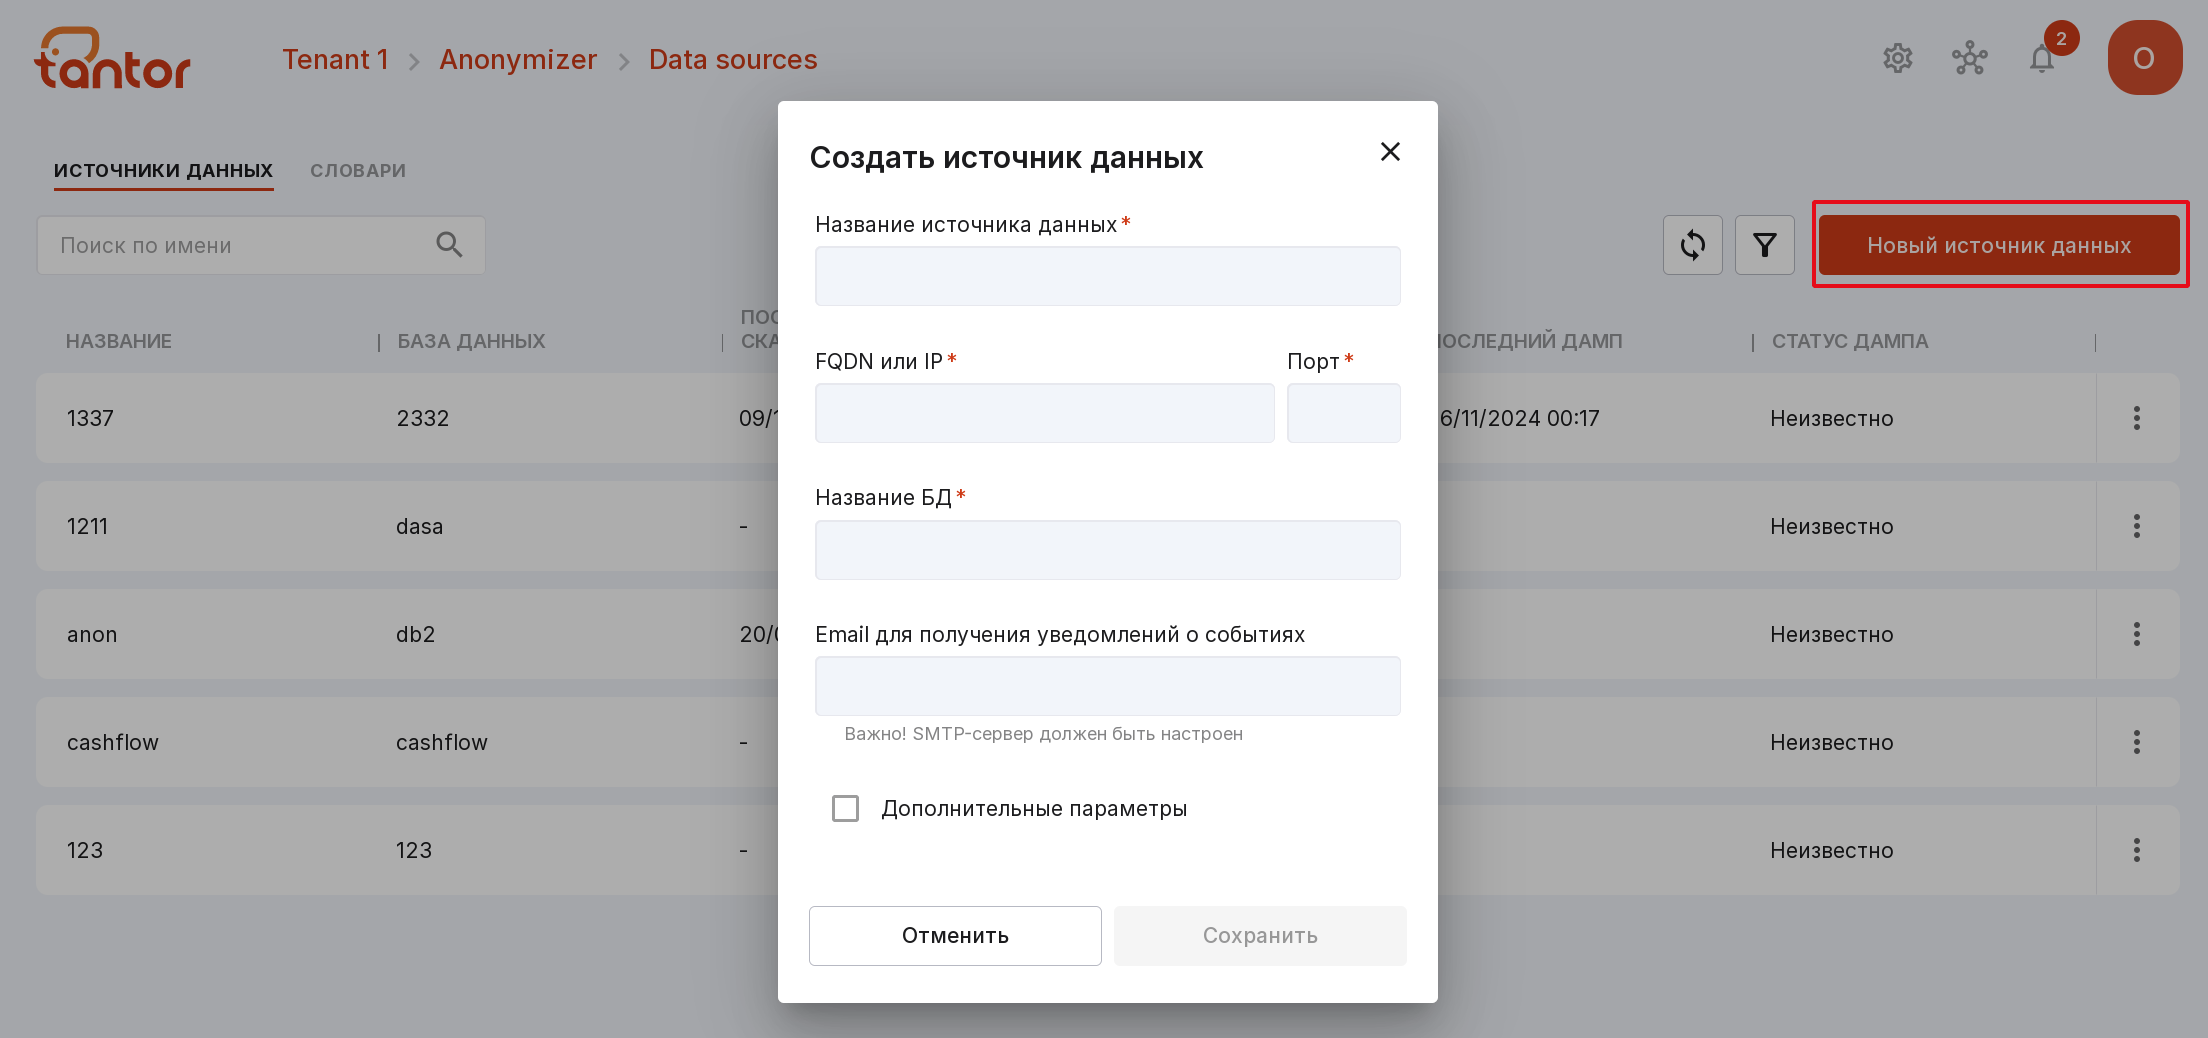Focus the Название источника данных field
Viewport: 2208px width, 1038px height.
click(1107, 276)
